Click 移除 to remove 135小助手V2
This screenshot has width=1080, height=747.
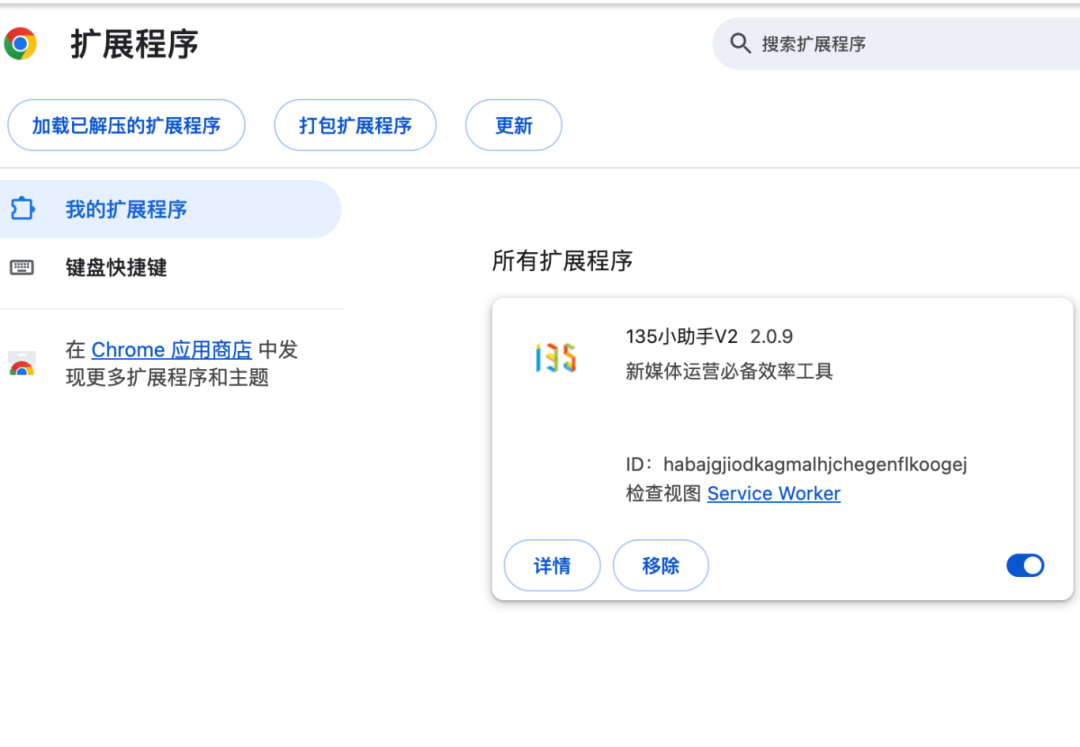point(661,565)
